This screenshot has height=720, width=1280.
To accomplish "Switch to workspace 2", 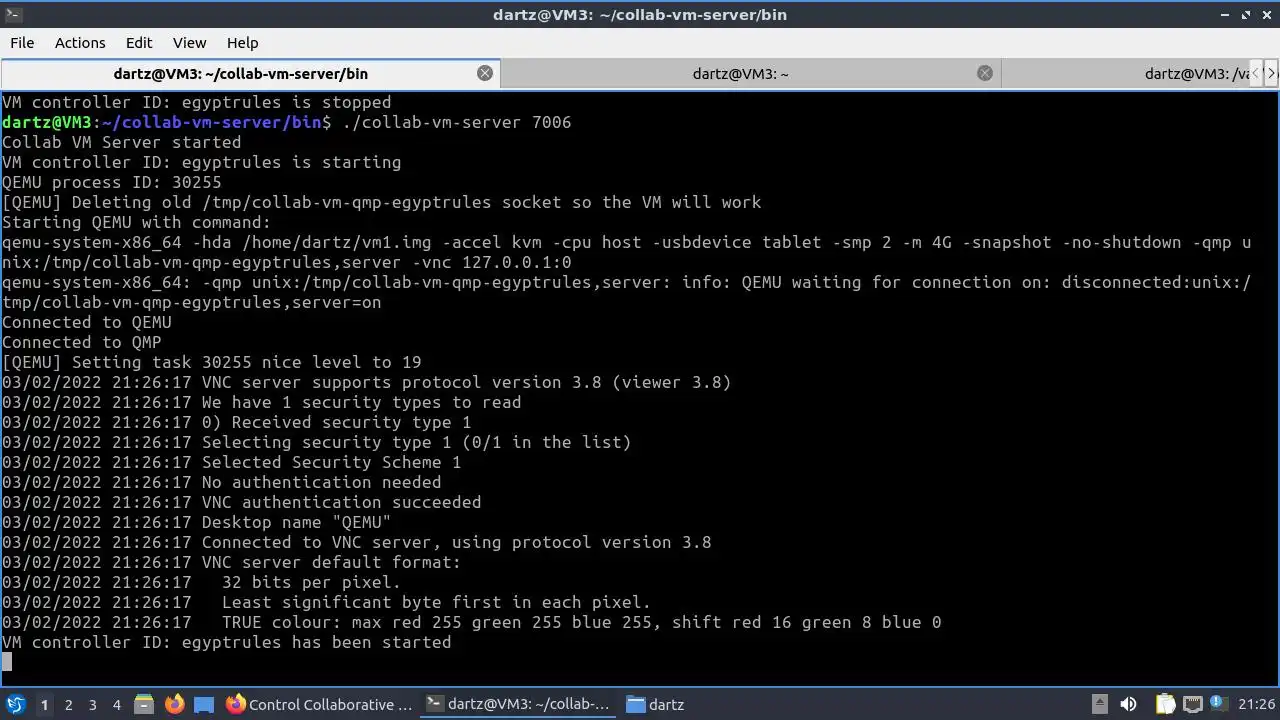I will (x=68, y=705).
